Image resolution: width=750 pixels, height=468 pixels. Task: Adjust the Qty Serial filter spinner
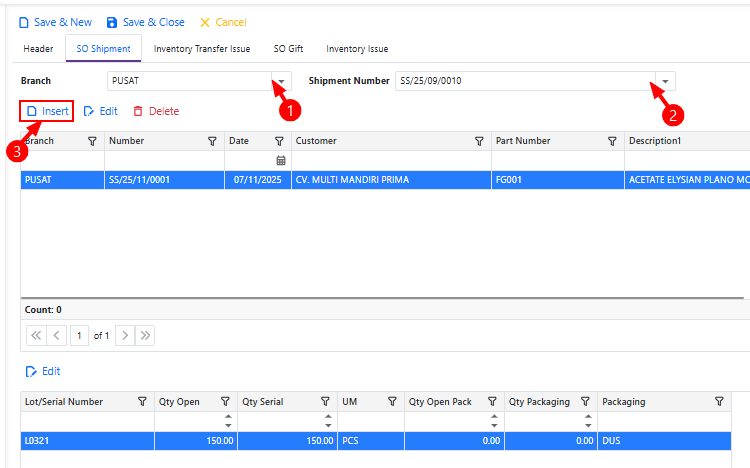point(328,421)
